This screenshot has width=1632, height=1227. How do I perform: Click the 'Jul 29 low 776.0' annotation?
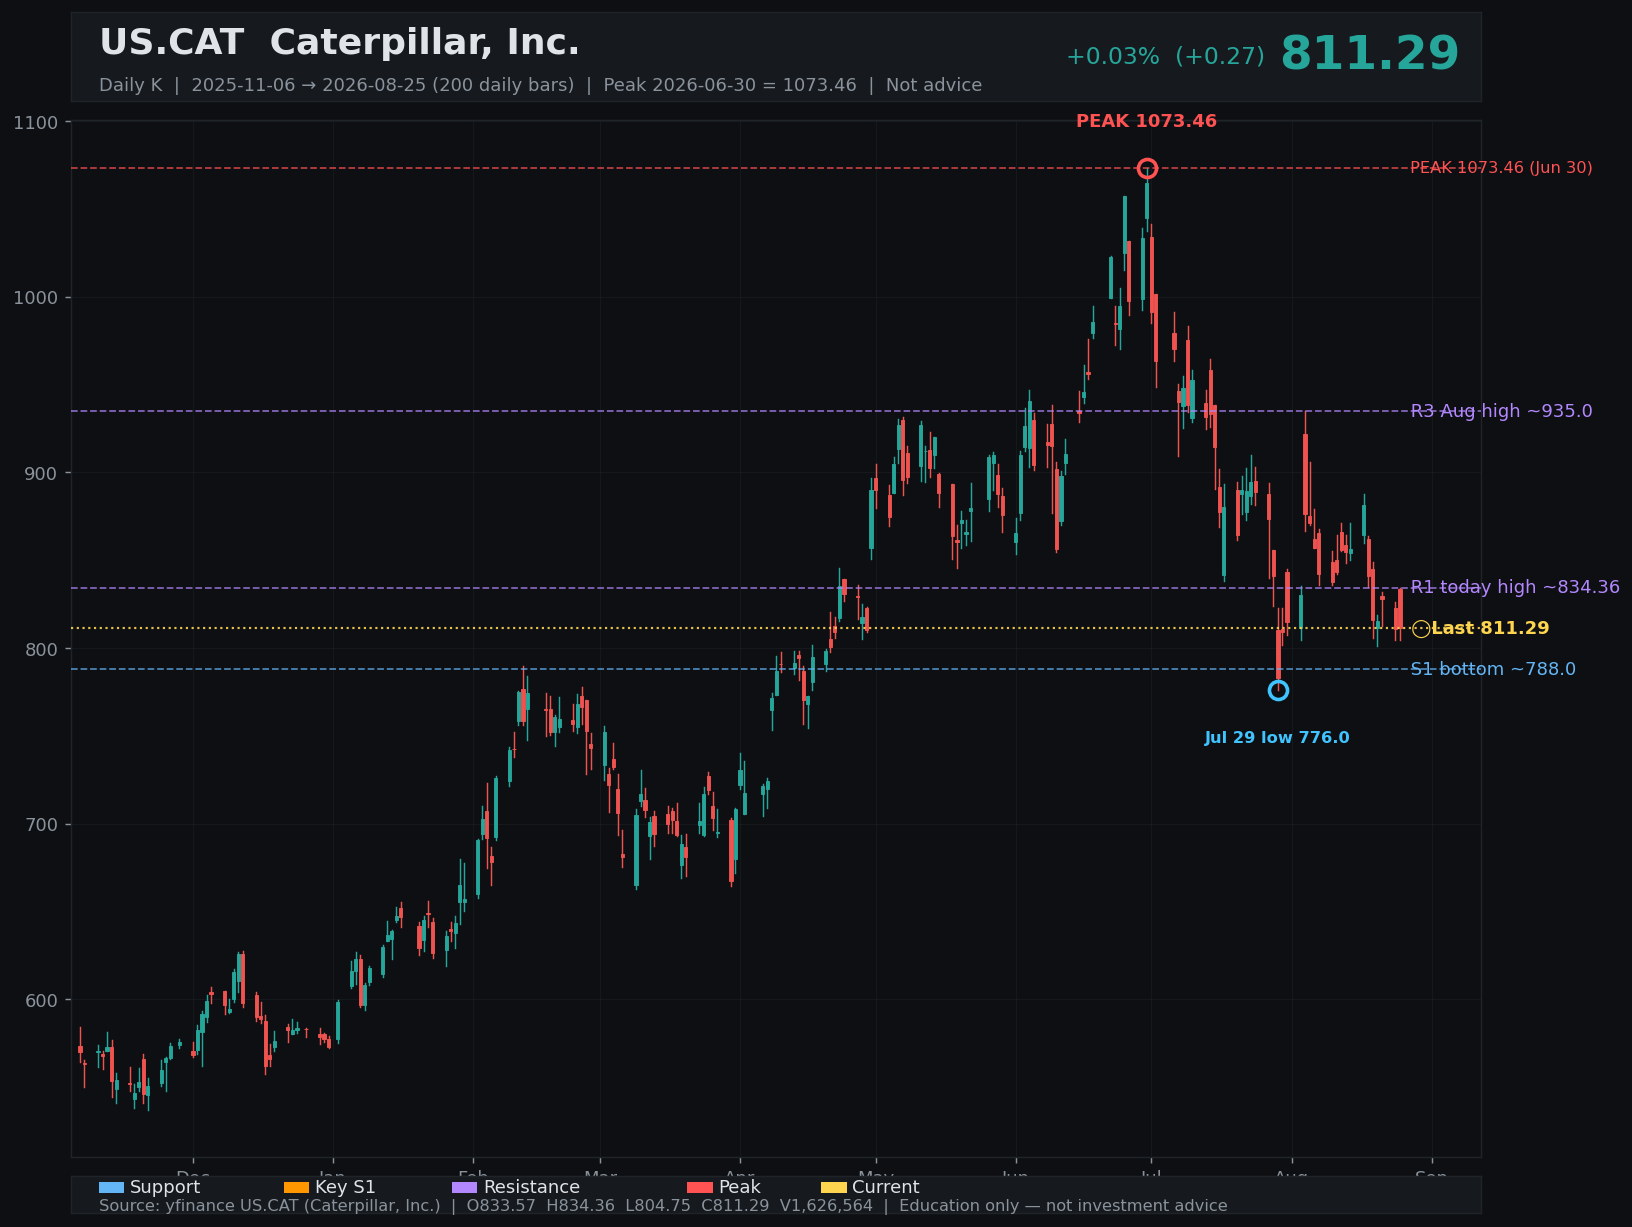tap(1277, 738)
